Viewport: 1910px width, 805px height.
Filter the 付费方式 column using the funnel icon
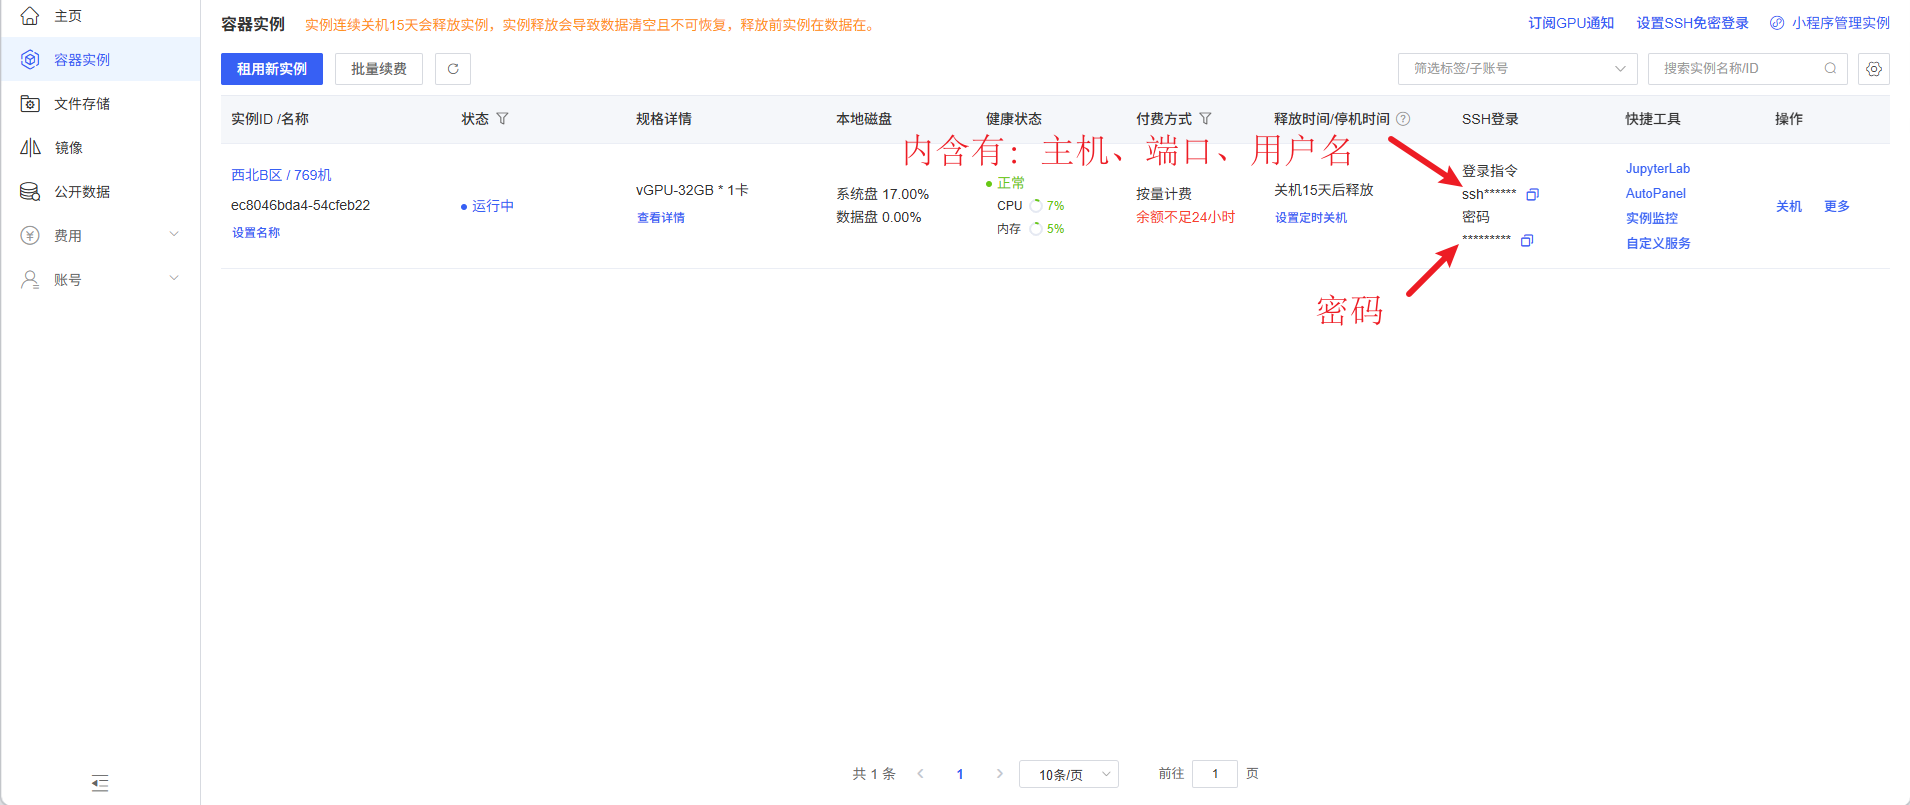(x=1205, y=119)
